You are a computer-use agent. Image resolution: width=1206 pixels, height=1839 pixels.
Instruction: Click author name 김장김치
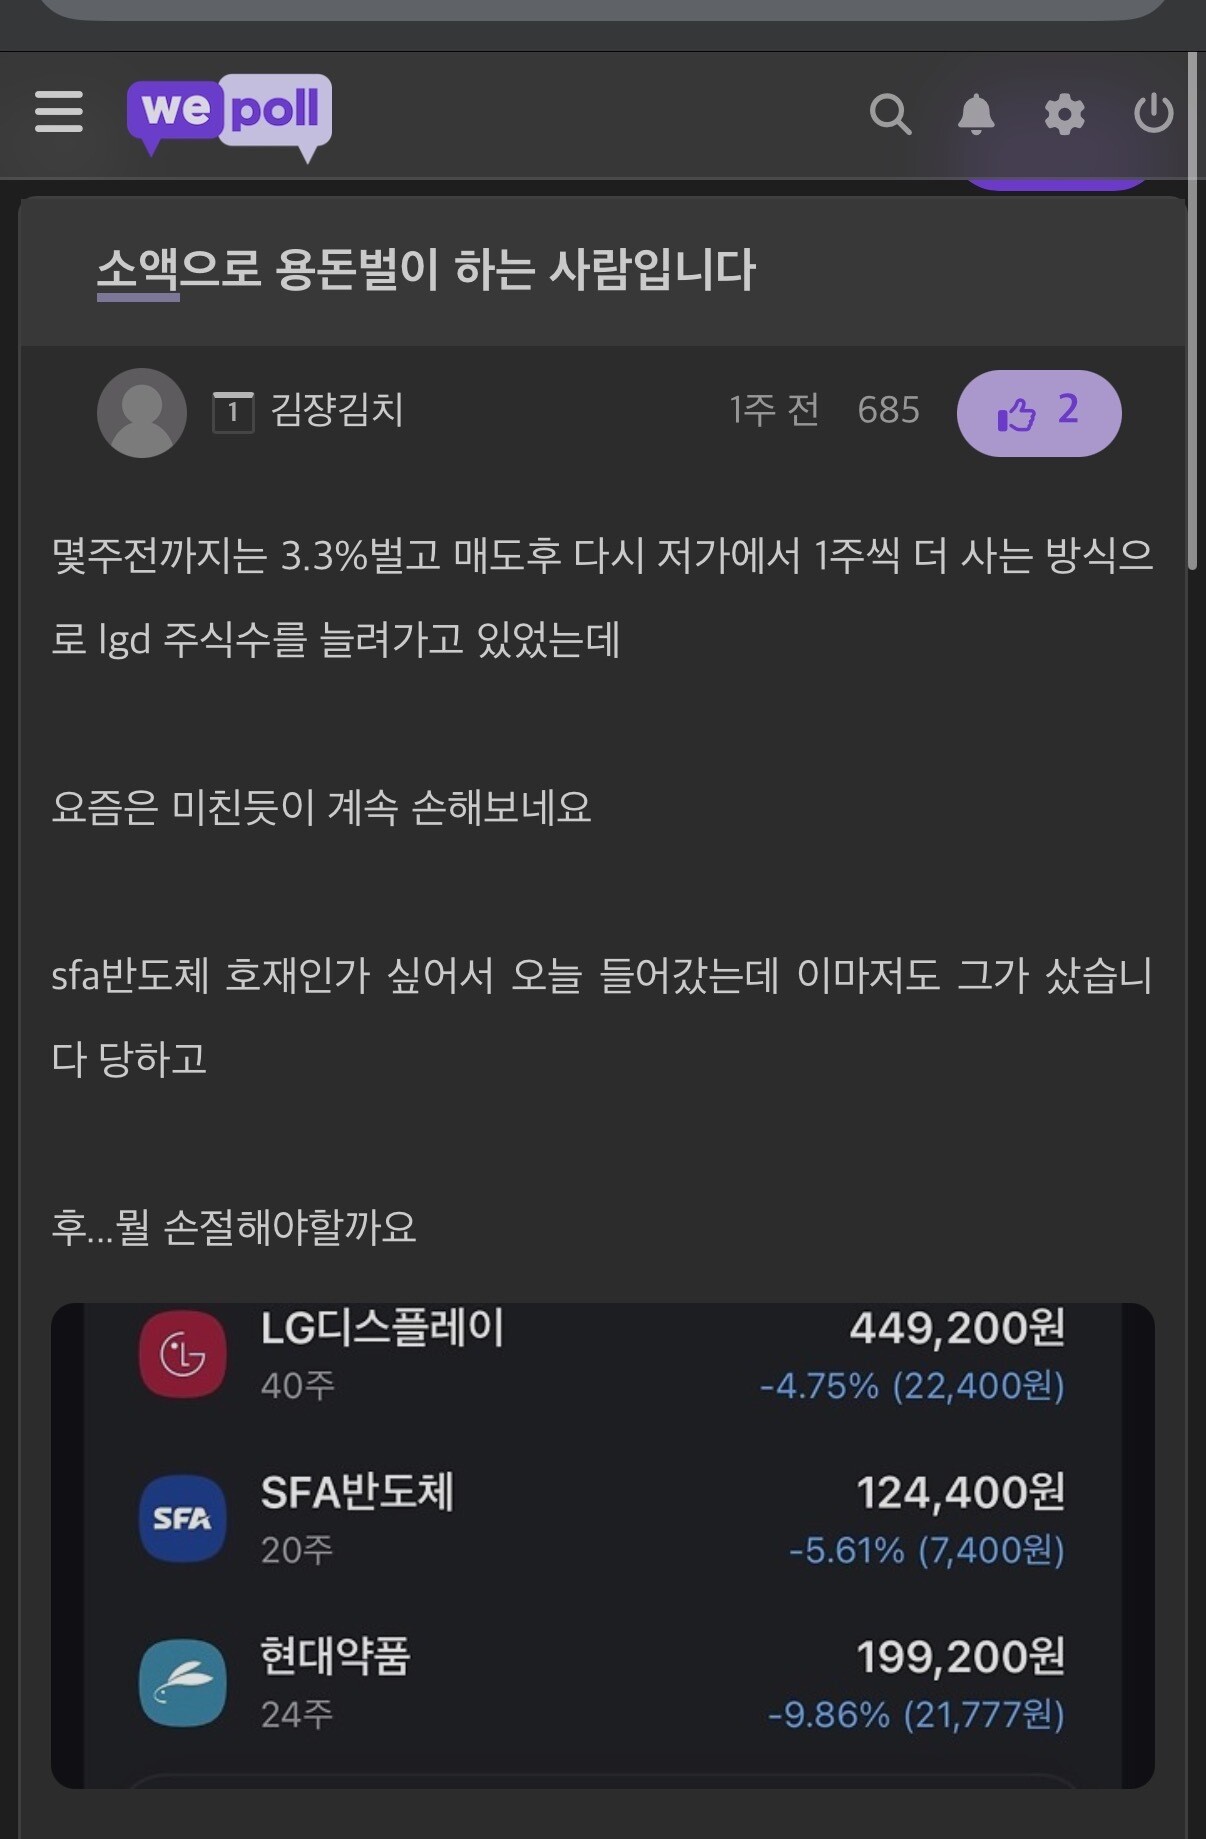coord(337,410)
